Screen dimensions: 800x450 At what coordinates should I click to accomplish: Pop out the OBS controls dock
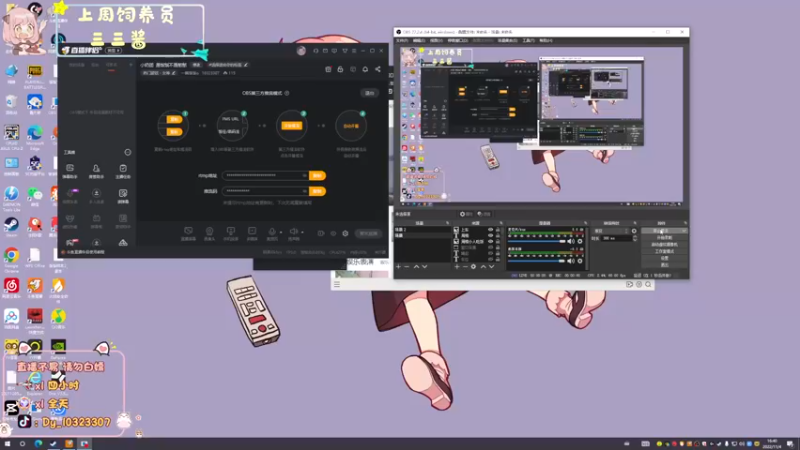(x=685, y=223)
